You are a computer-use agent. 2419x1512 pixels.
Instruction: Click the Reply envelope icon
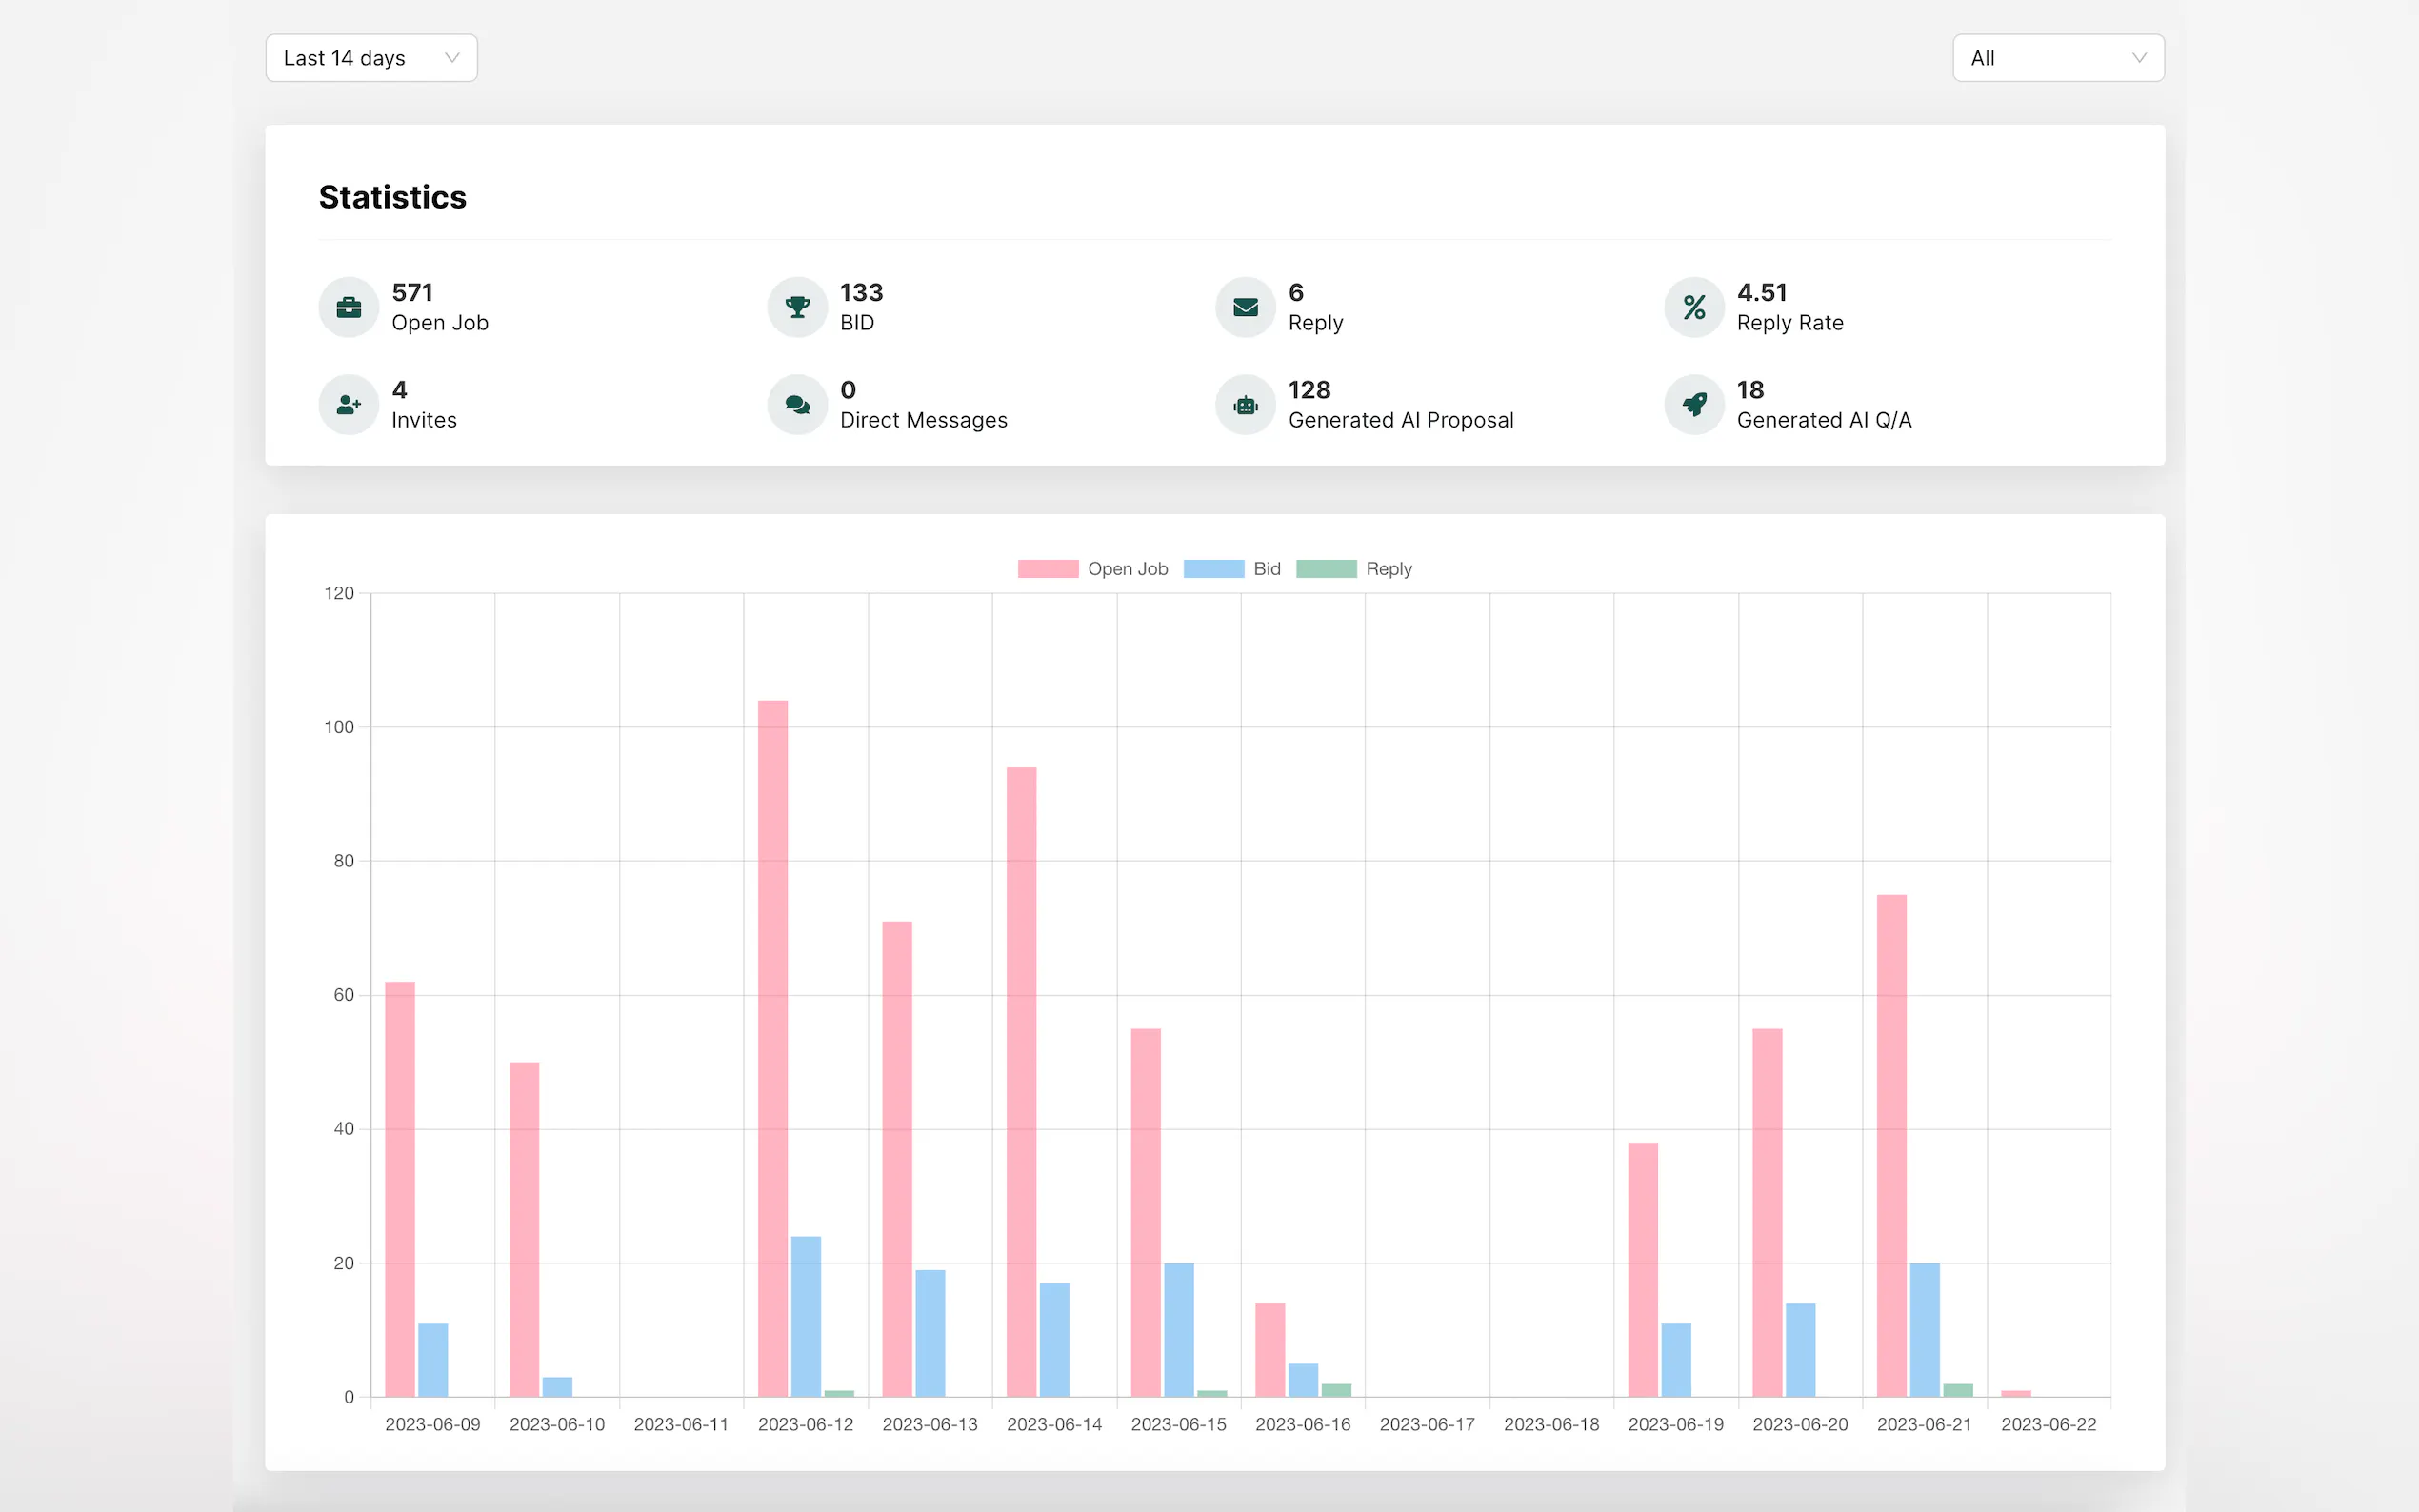pyautogui.click(x=1245, y=307)
